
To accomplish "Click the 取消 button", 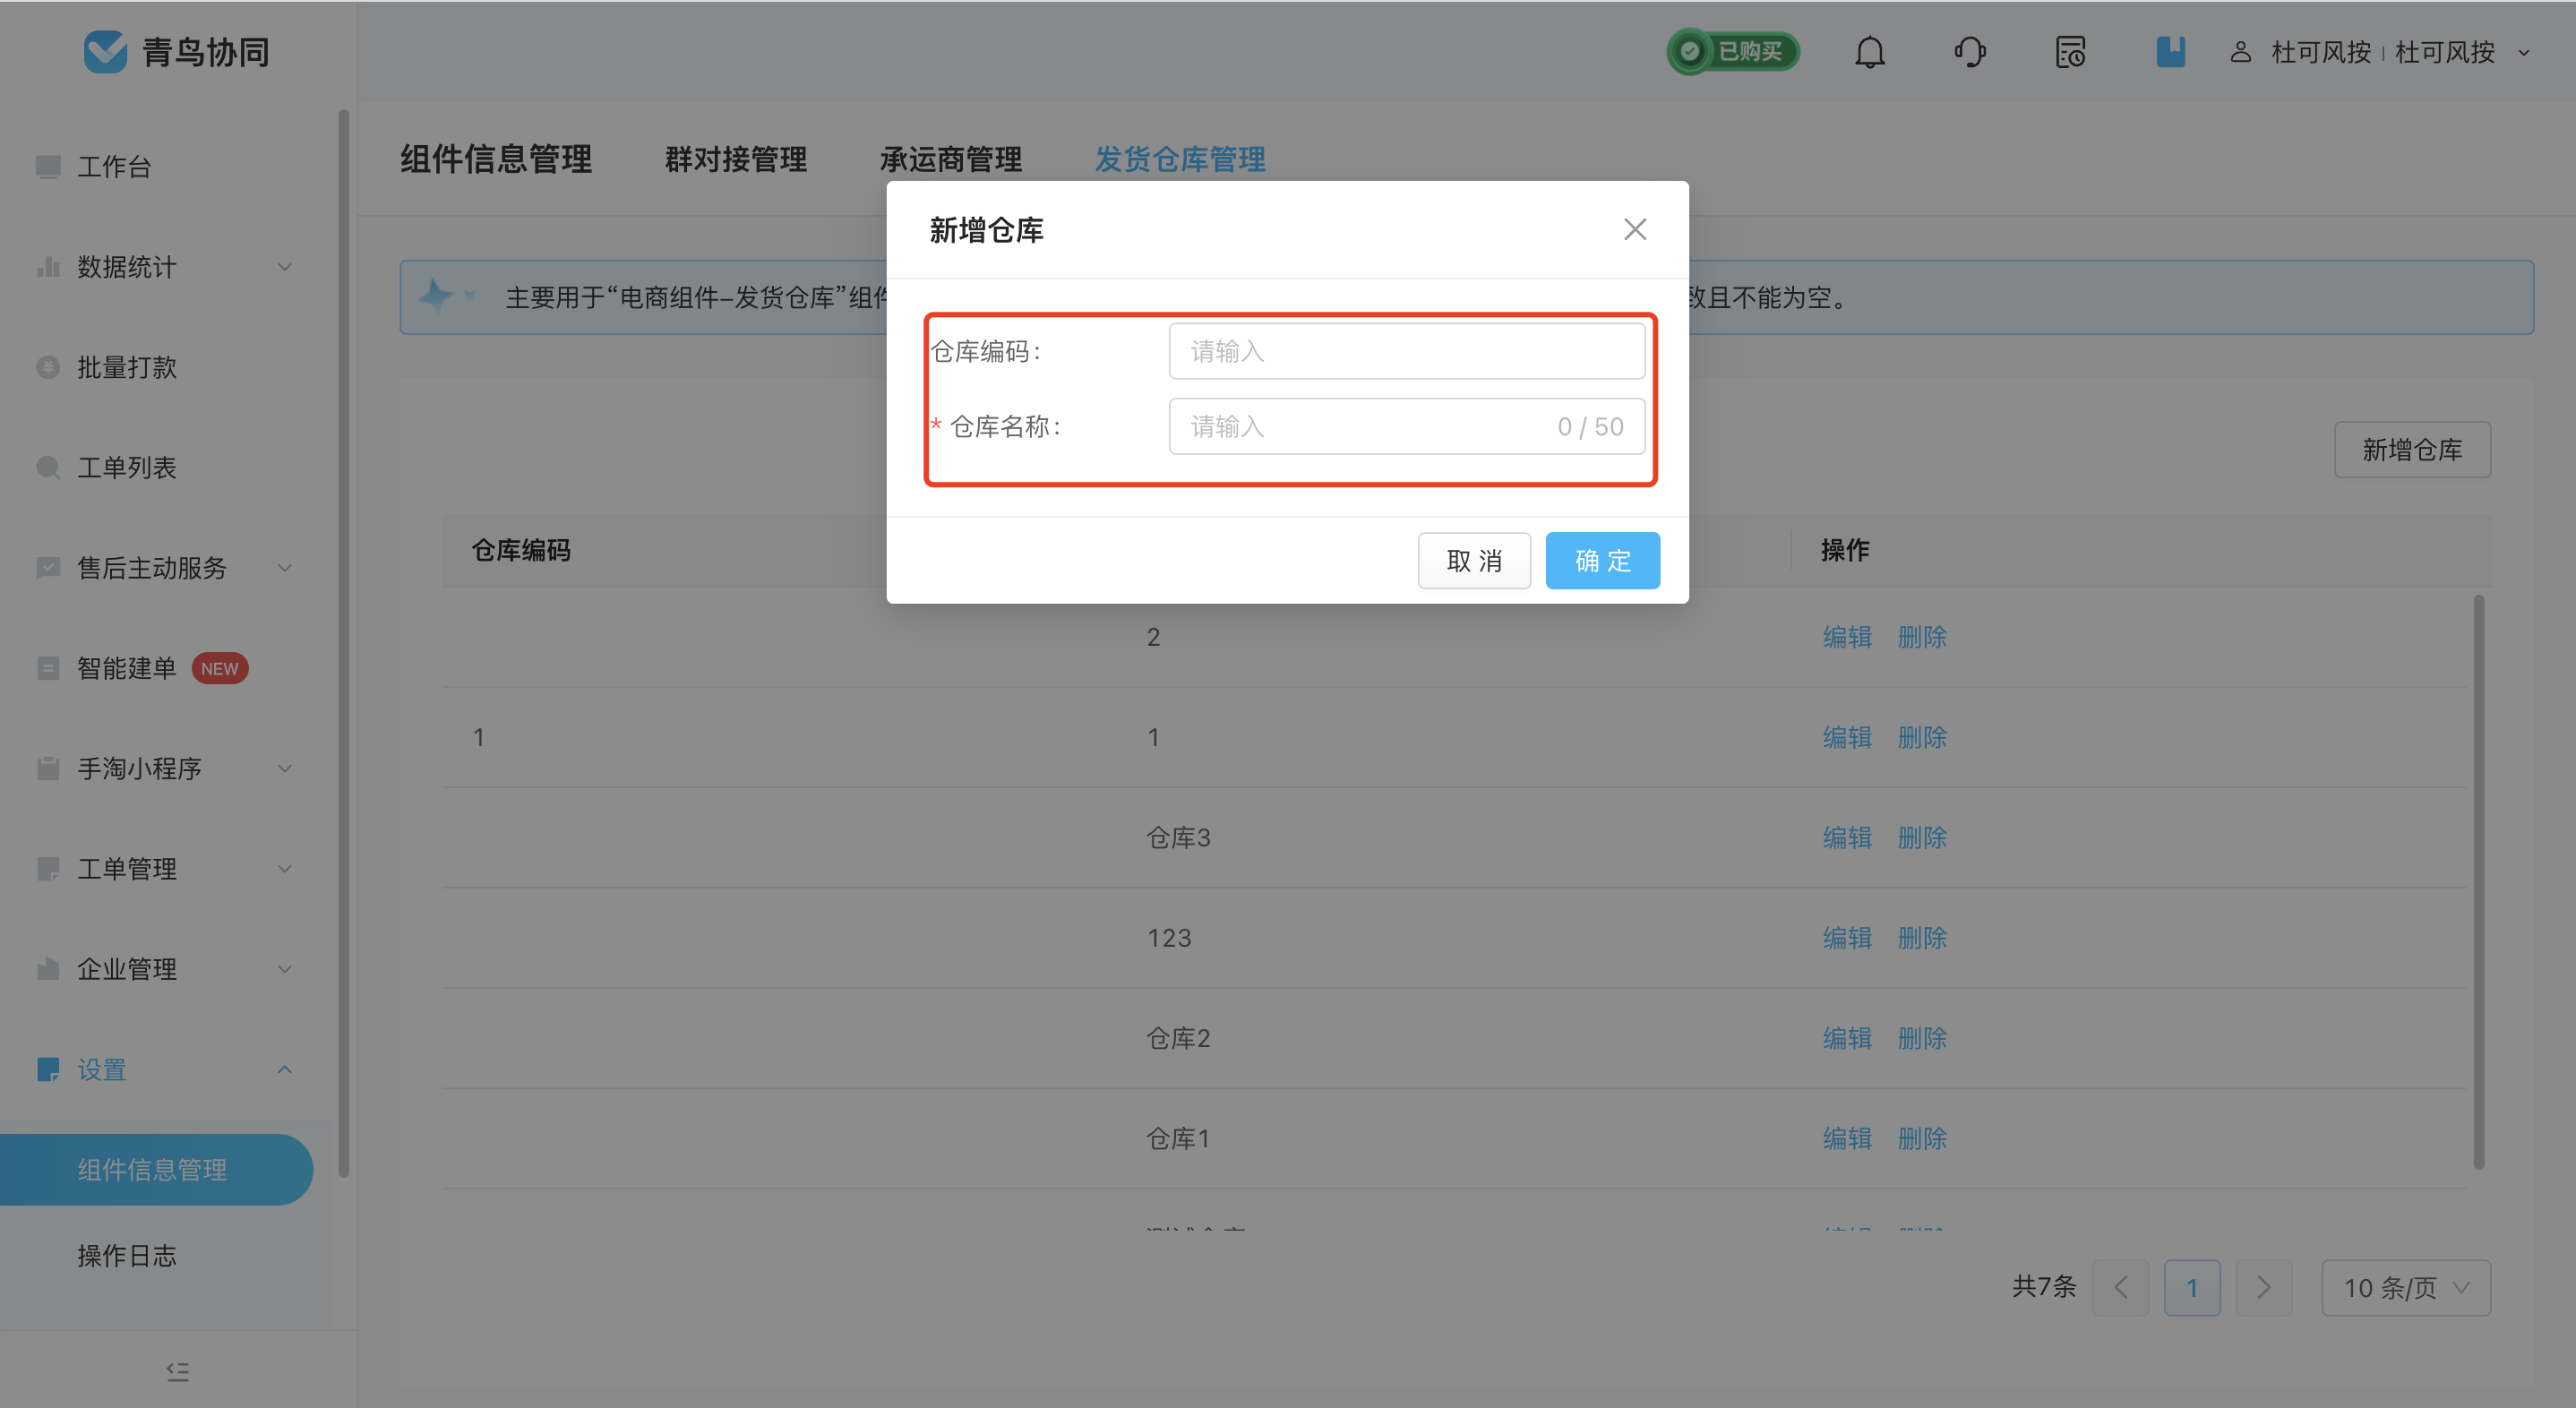I will click(x=1474, y=561).
